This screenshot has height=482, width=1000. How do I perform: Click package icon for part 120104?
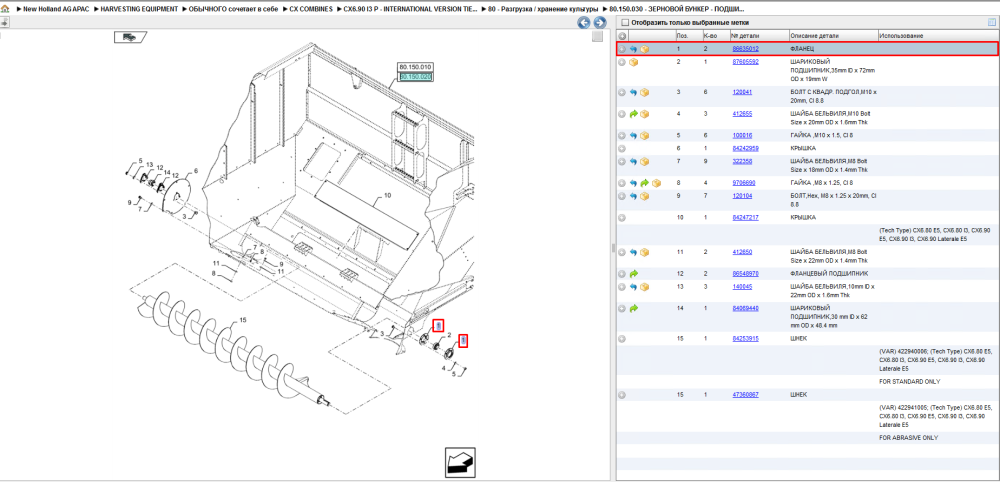[645, 196]
